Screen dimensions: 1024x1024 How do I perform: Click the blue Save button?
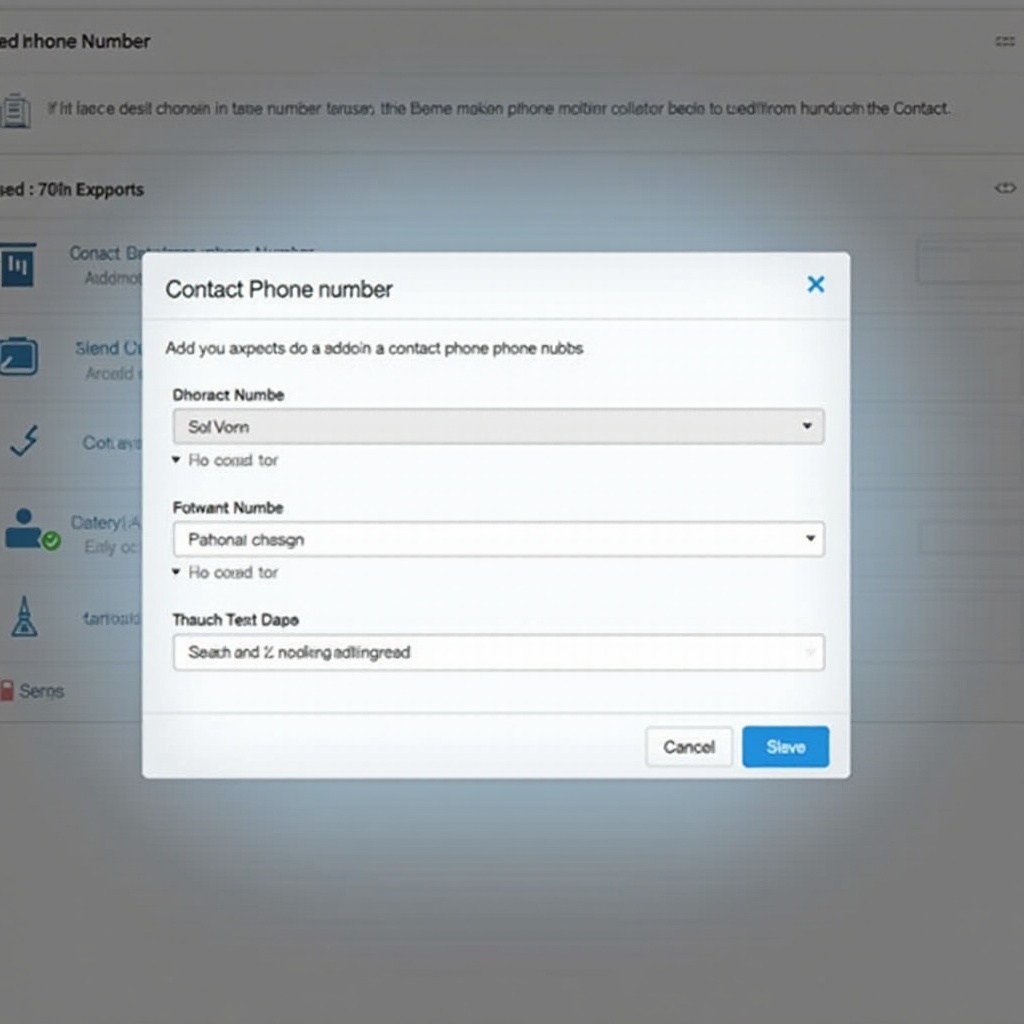pos(785,747)
